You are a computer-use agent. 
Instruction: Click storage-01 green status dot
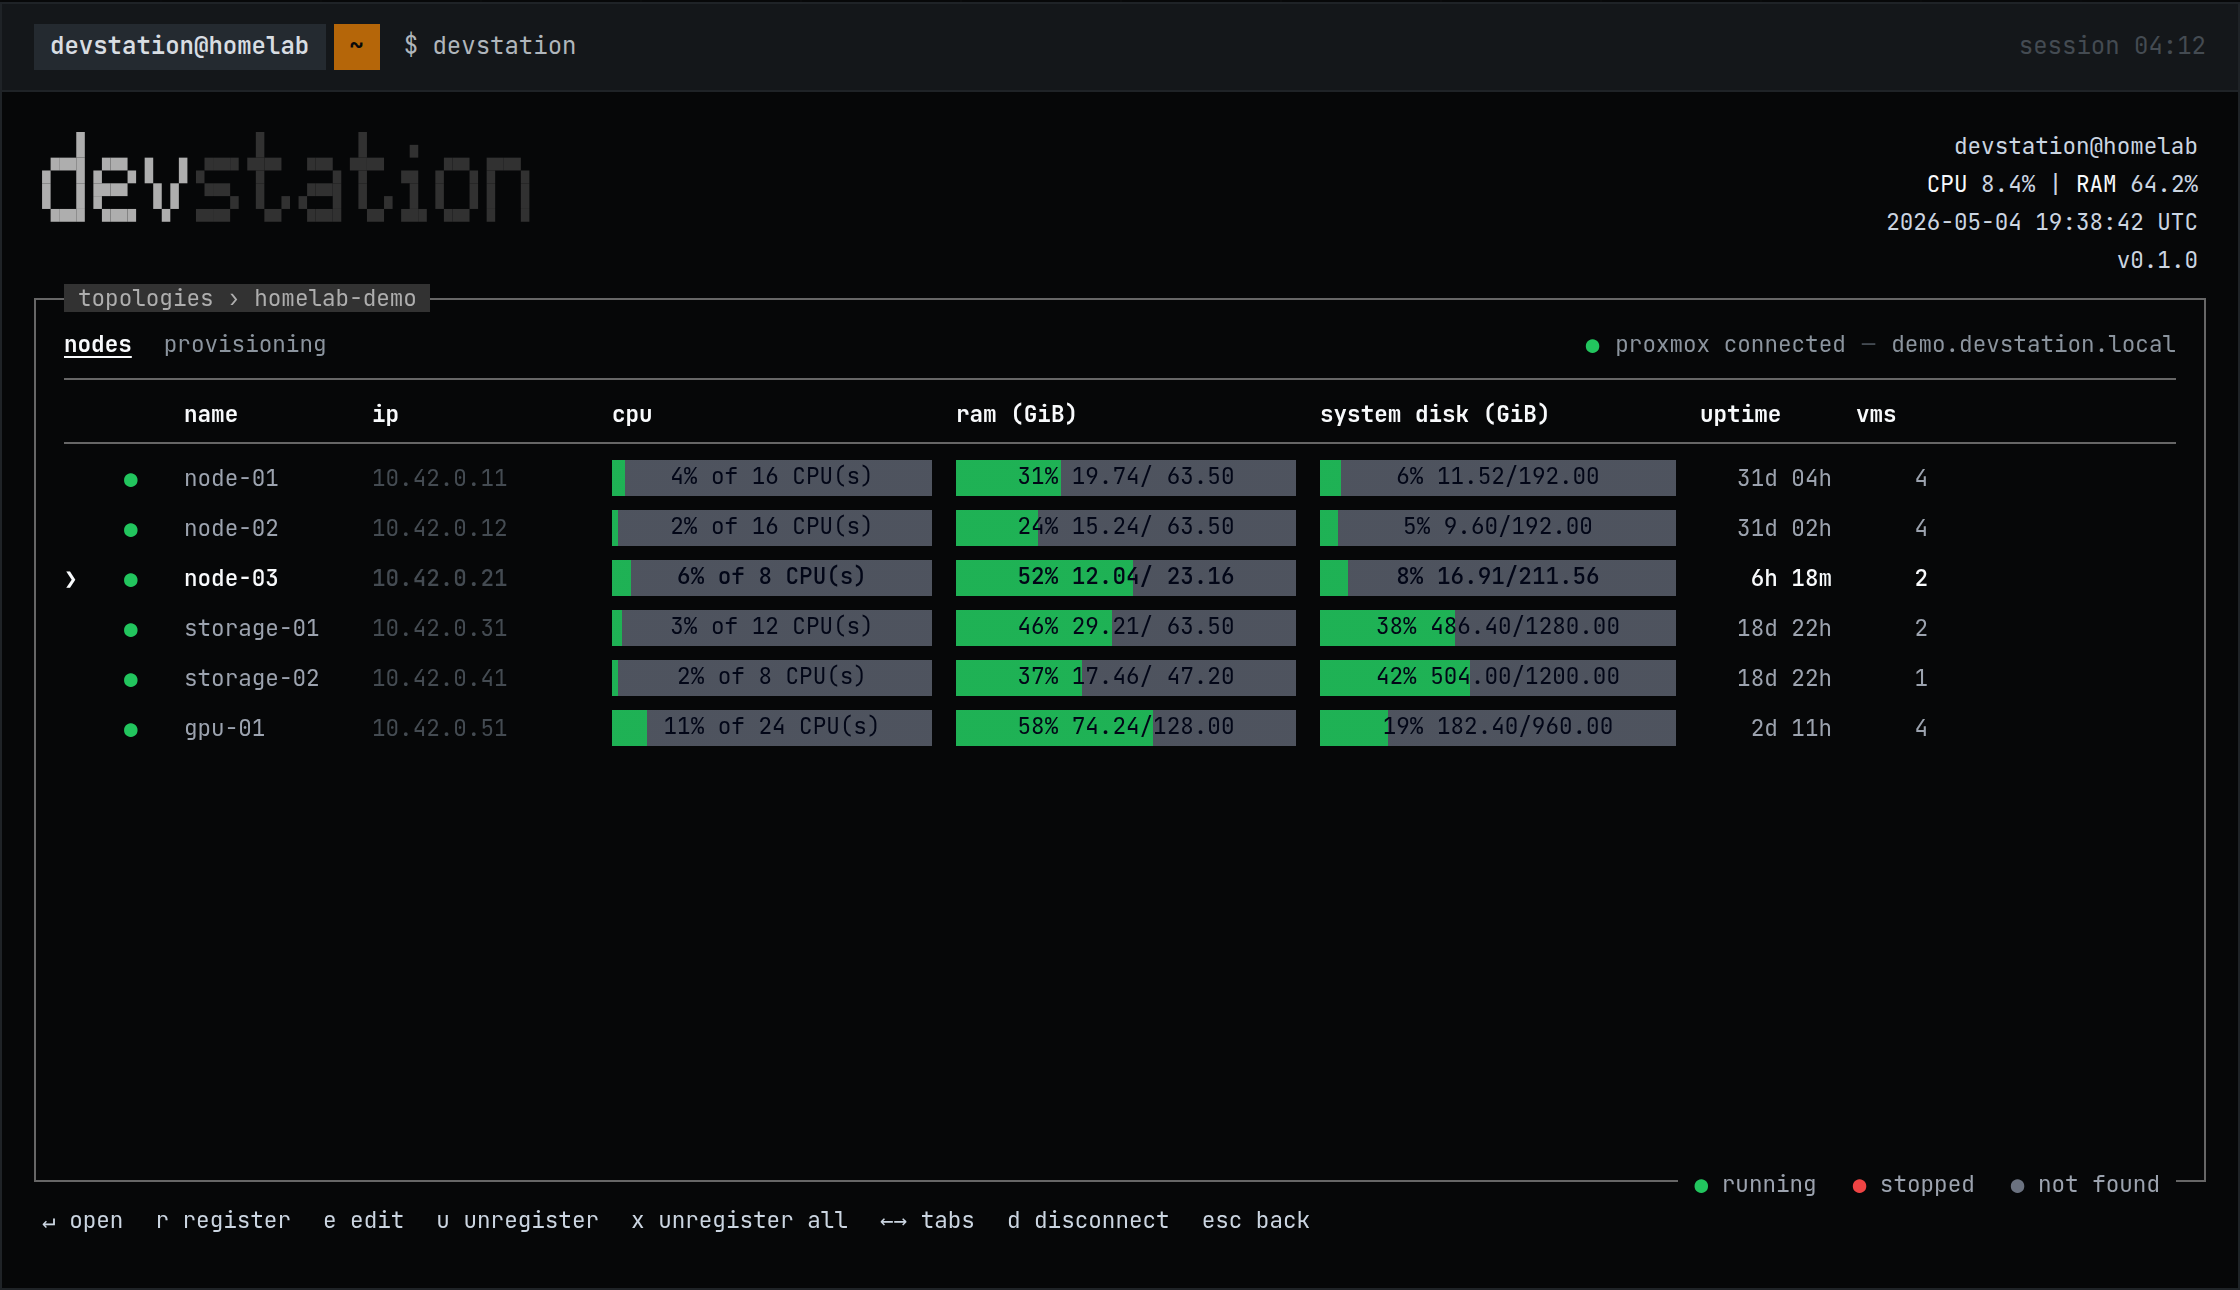click(130, 630)
